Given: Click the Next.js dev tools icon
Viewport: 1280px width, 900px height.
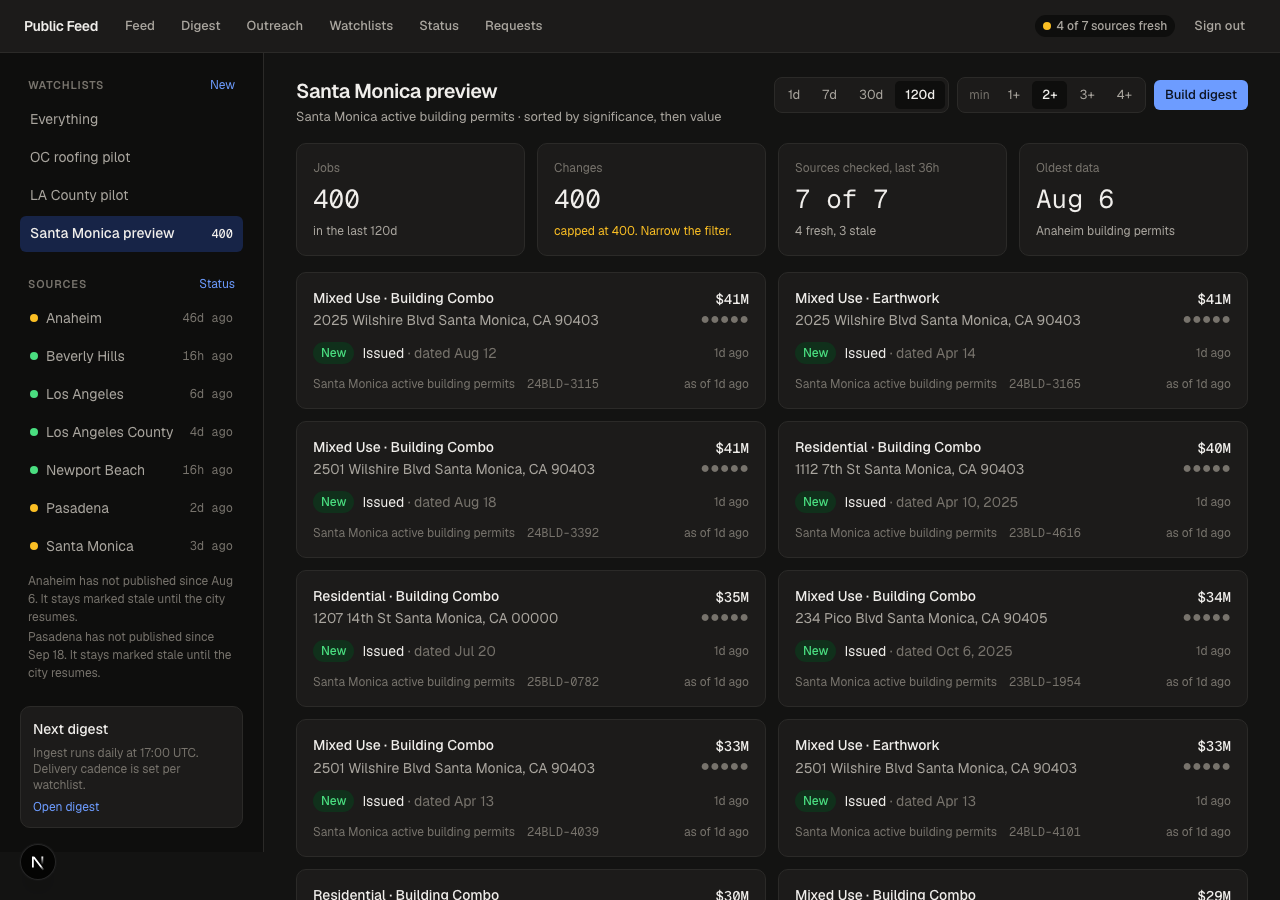Looking at the screenshot, I should (x=38, y=862).
